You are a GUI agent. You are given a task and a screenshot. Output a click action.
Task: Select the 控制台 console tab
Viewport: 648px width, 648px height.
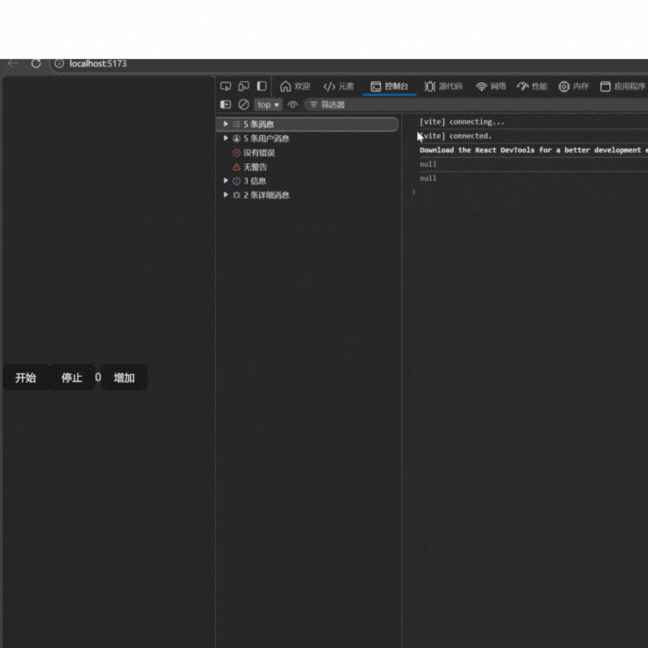click(389, 86)
